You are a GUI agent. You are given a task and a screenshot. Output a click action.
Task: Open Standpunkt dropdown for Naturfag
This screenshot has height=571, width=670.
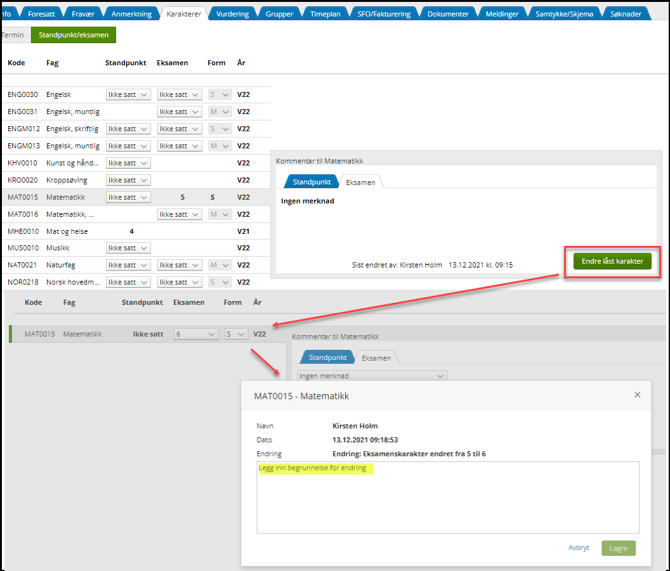[129, 265]
